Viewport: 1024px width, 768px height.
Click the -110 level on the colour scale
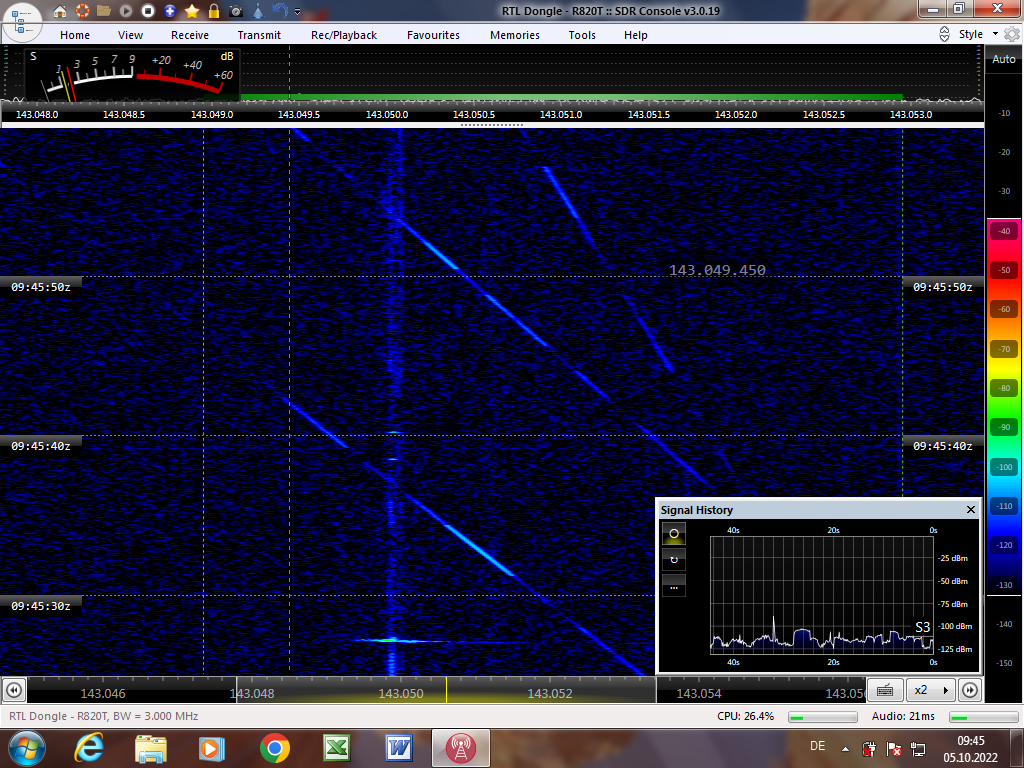(1004, 506)
